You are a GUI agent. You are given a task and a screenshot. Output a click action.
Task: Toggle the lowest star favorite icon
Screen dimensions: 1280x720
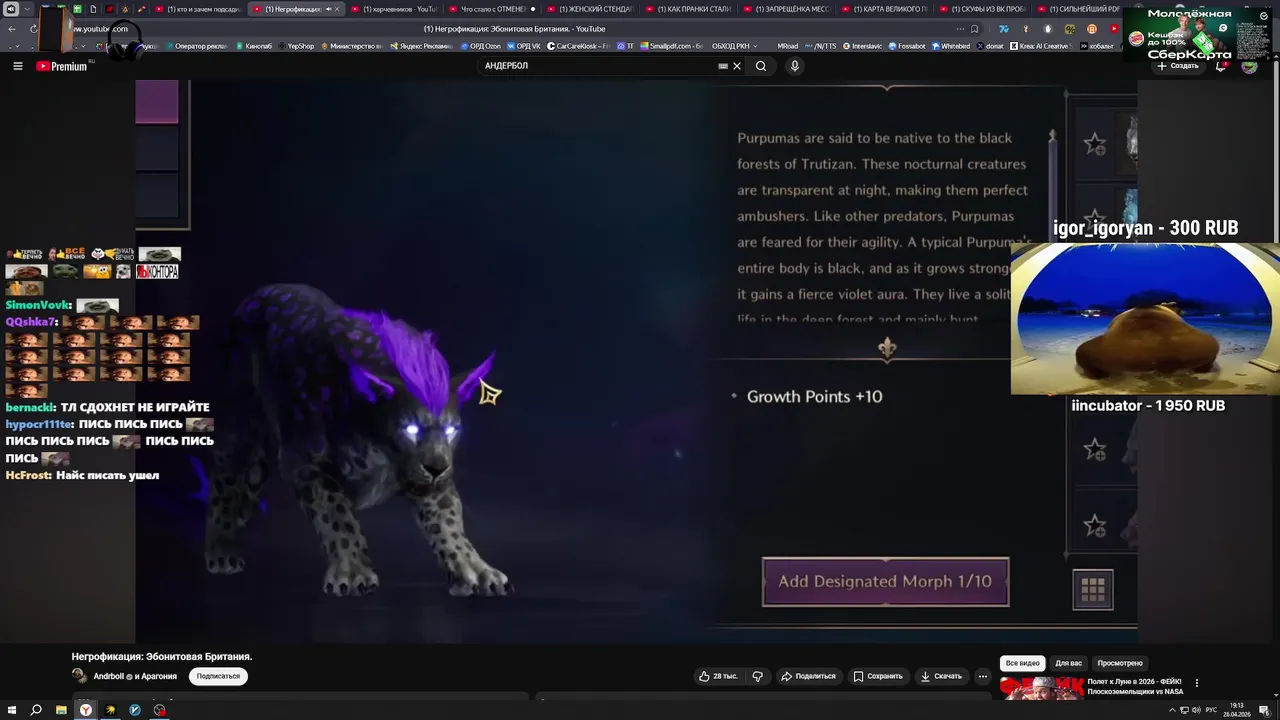point(1095,526)
